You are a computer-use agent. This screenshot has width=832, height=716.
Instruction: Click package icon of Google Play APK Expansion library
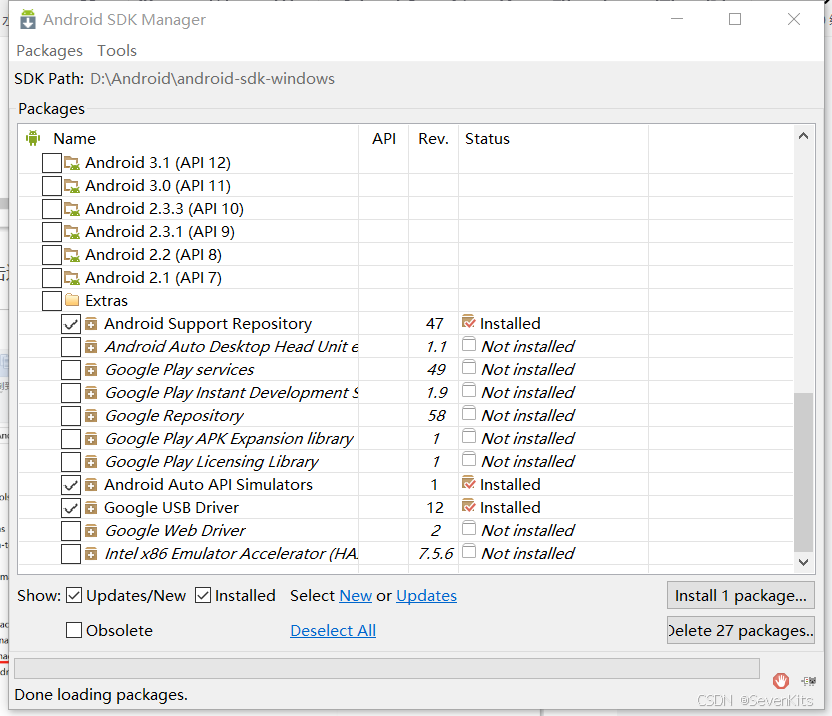[91, 439]
